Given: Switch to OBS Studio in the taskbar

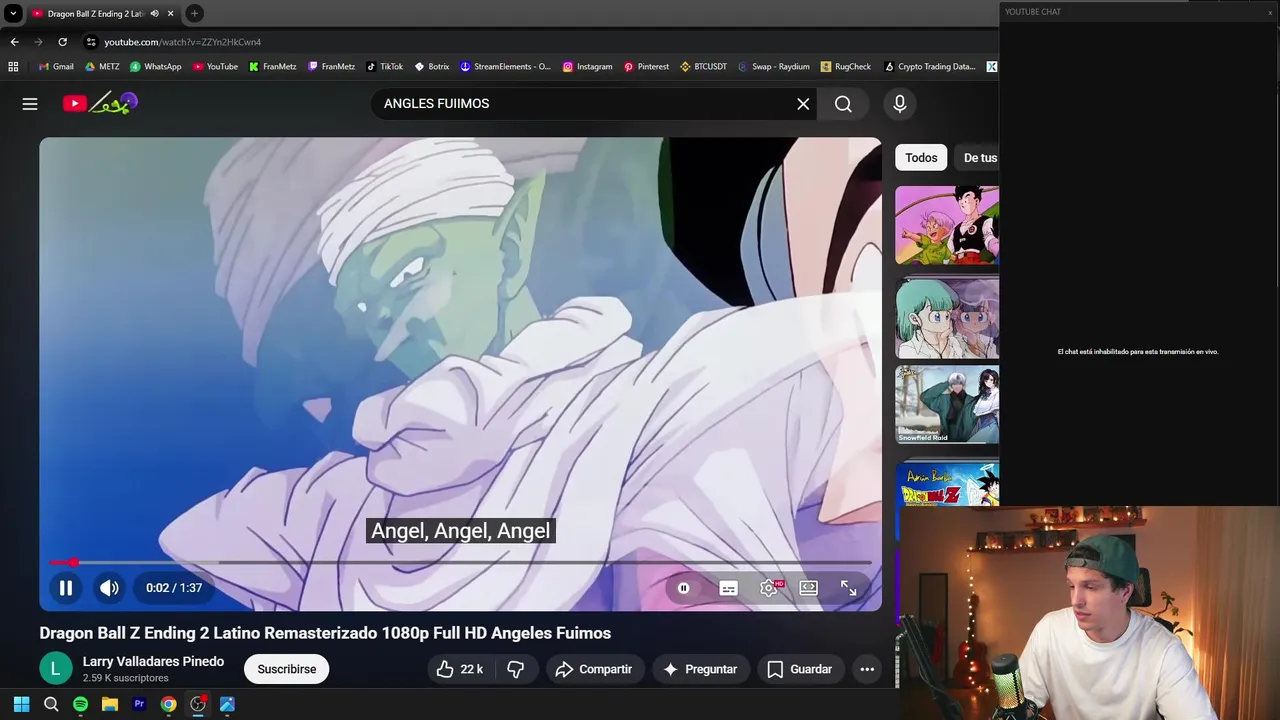Looking at the screenshot, I should point(198,704).
